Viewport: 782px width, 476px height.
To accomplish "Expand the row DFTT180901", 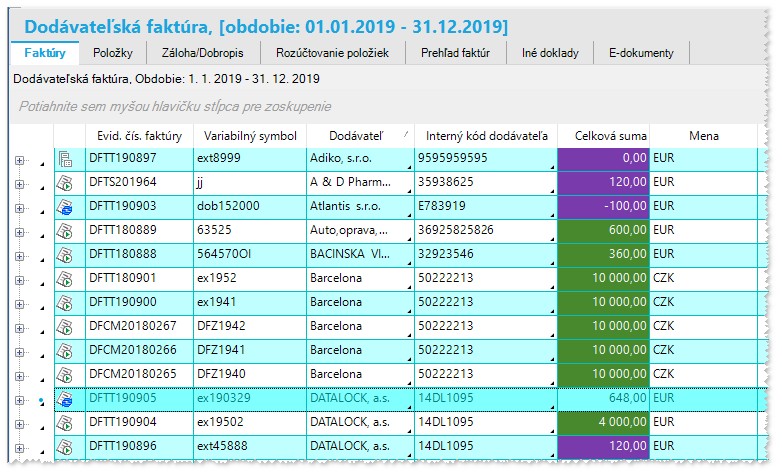I will point(19,280).
